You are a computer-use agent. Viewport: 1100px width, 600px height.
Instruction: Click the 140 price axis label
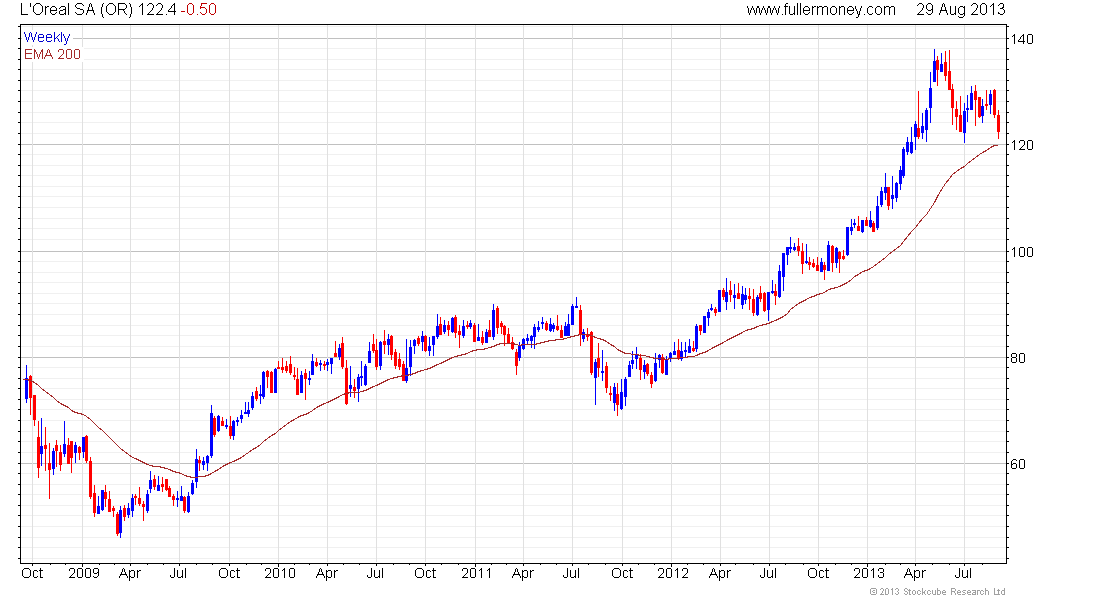point(1022,39)
